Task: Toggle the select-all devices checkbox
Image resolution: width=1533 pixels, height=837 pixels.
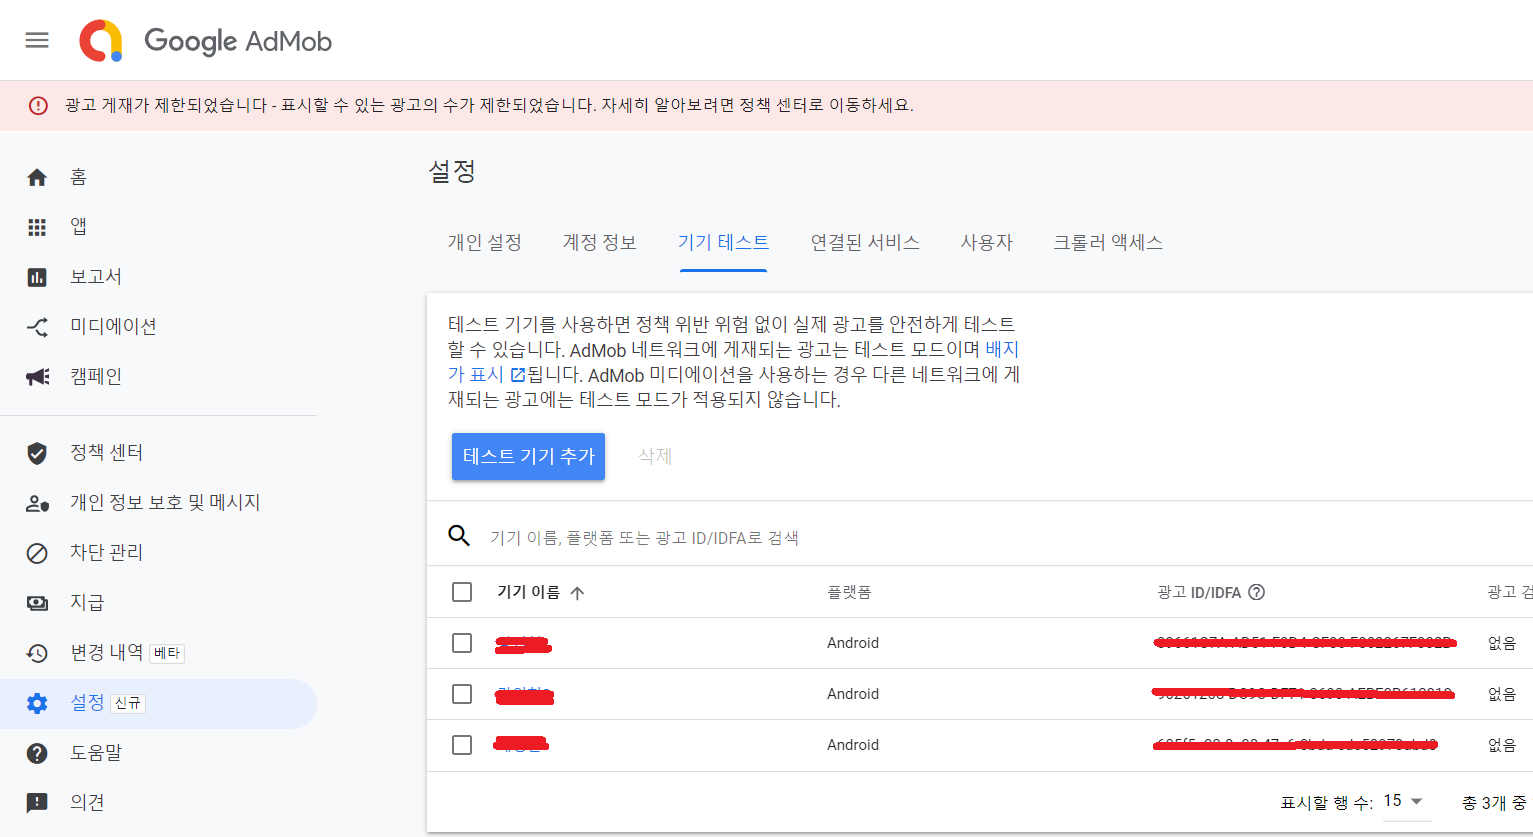Action: 462,592
